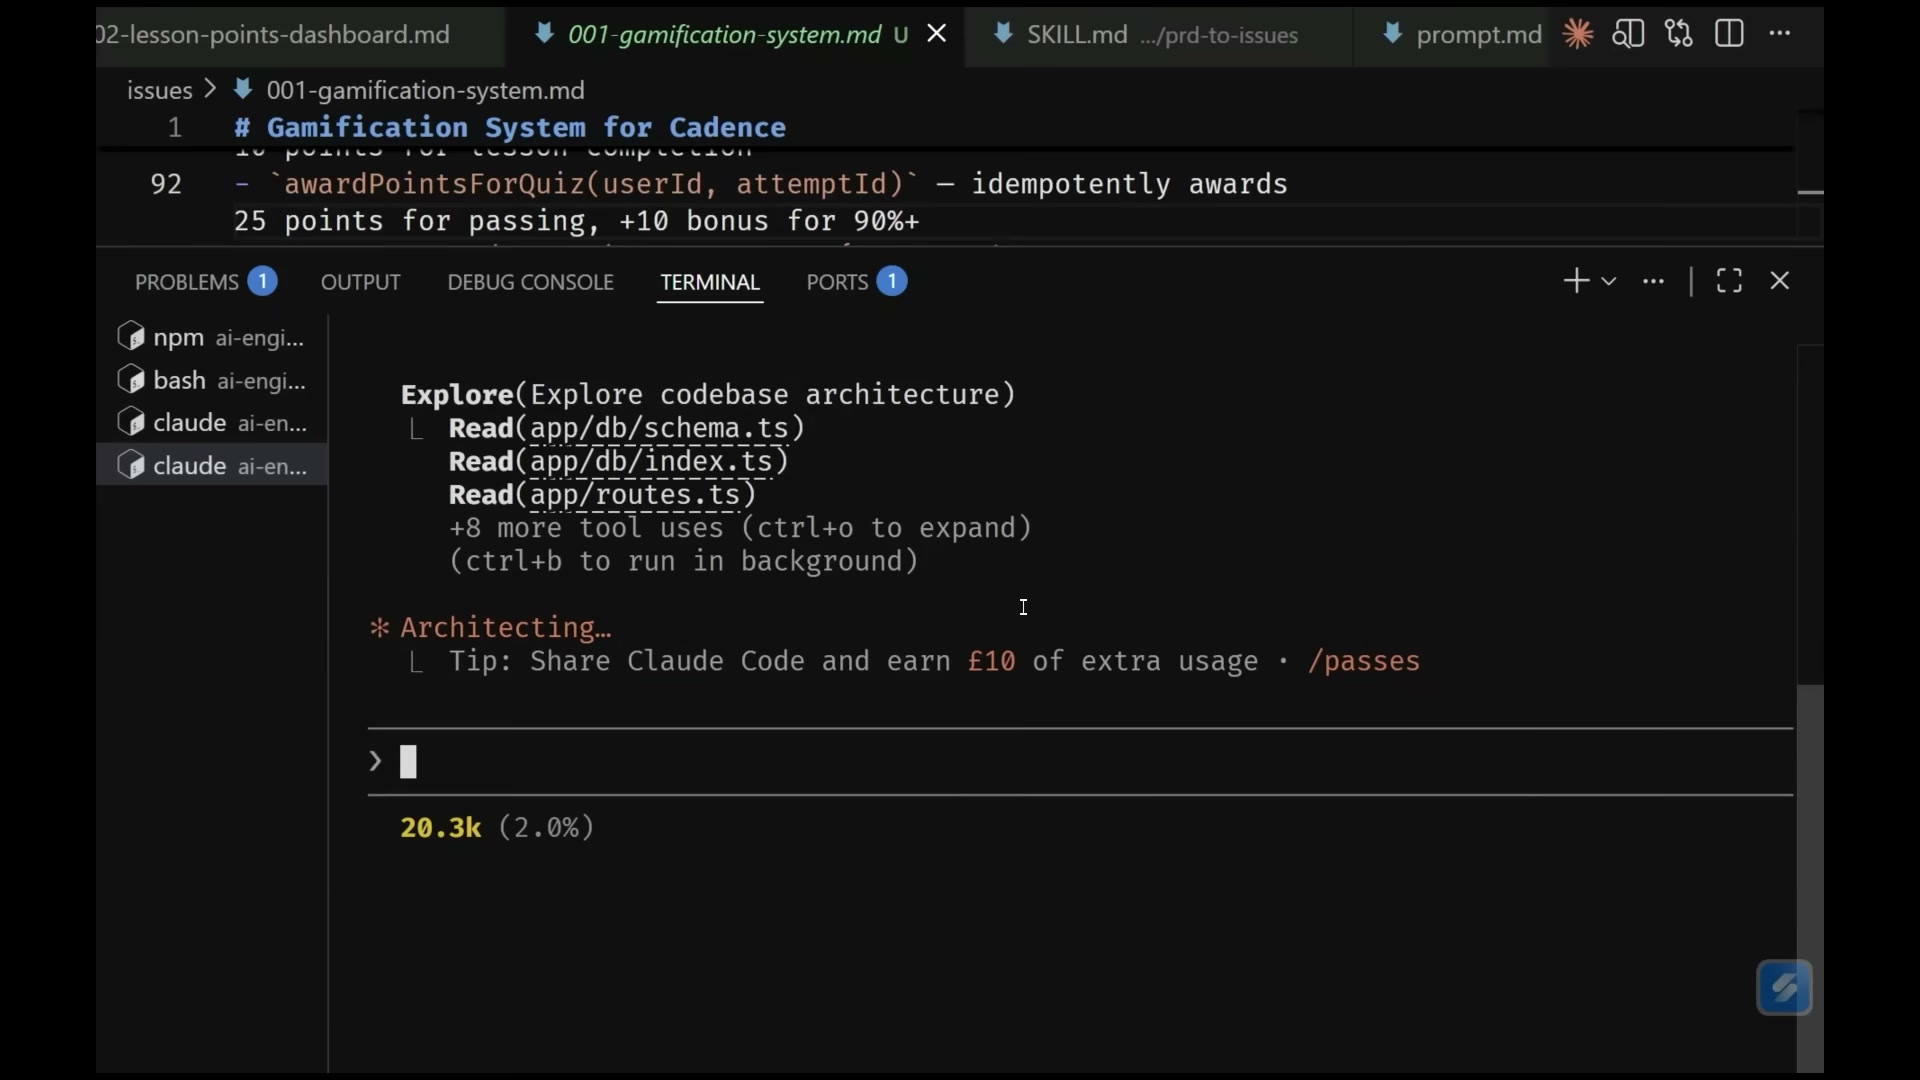Click the Claude Code sparkle icon
Image resolution: width=1920 pixels, height=1080 pixels.
pos(1578,34)
